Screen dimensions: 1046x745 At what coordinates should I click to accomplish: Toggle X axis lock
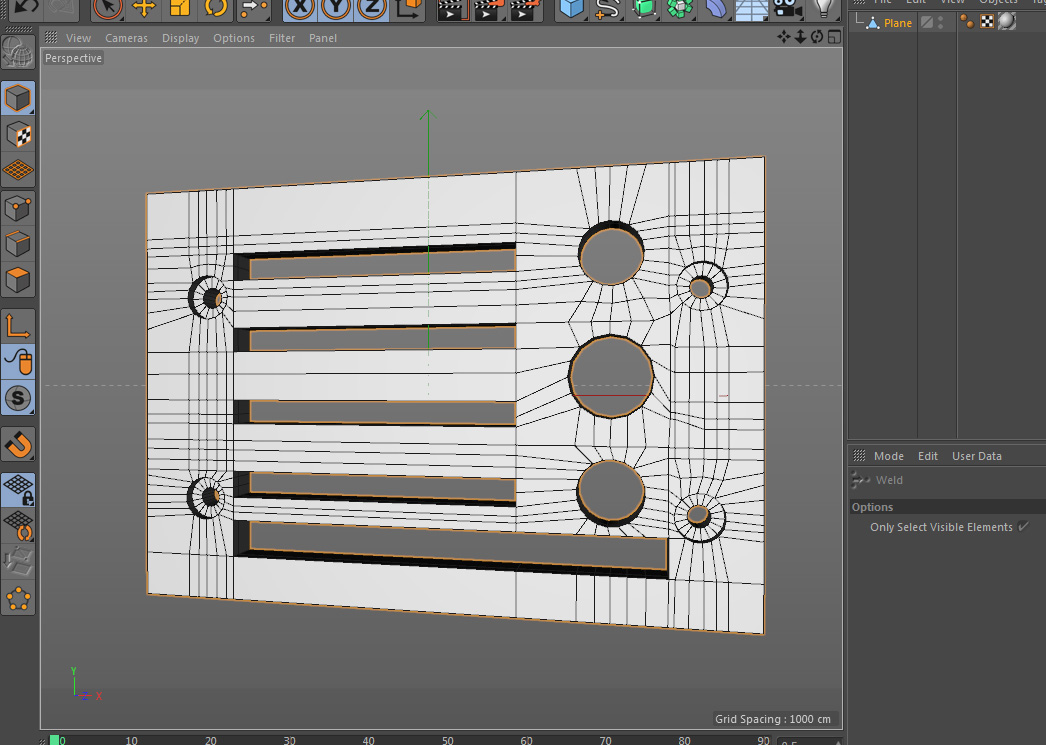(x=299, y=8)
